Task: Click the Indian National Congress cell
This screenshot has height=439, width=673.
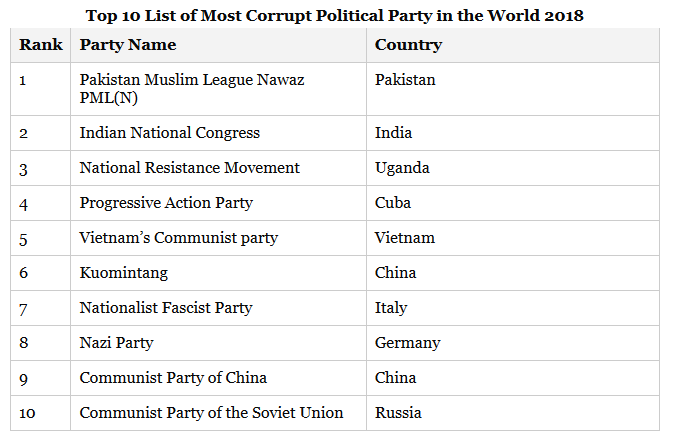Action: (x=170, y=133)
